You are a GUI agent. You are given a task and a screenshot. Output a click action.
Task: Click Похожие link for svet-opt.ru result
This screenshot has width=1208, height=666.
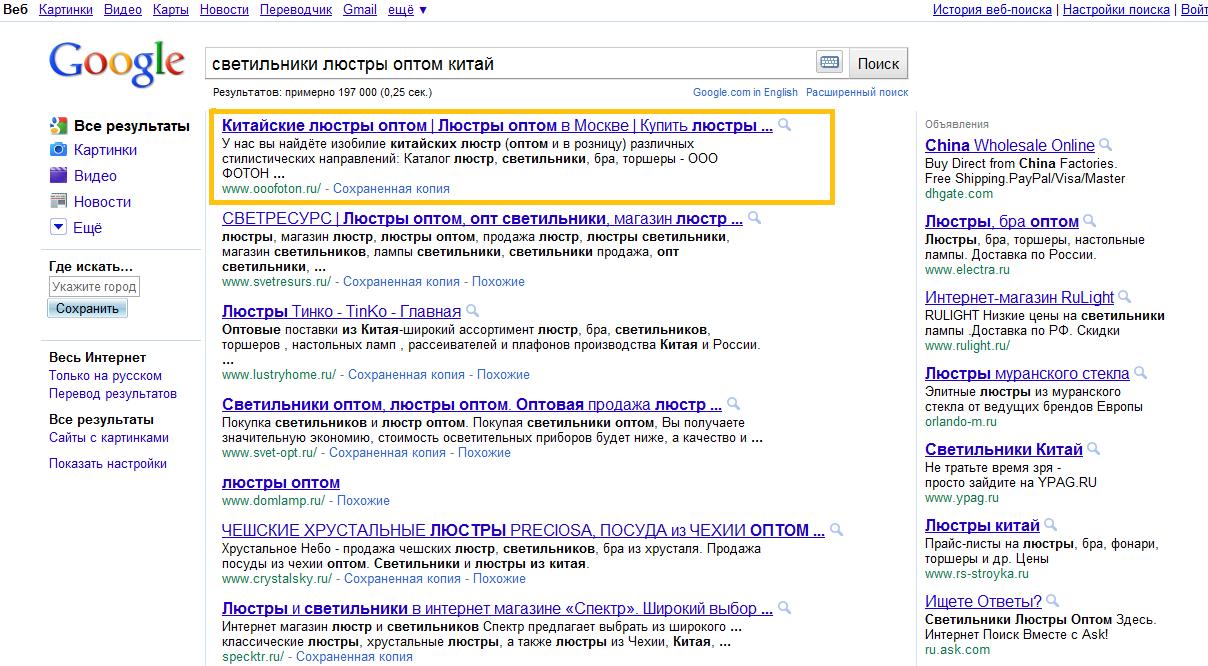[484, 453]
